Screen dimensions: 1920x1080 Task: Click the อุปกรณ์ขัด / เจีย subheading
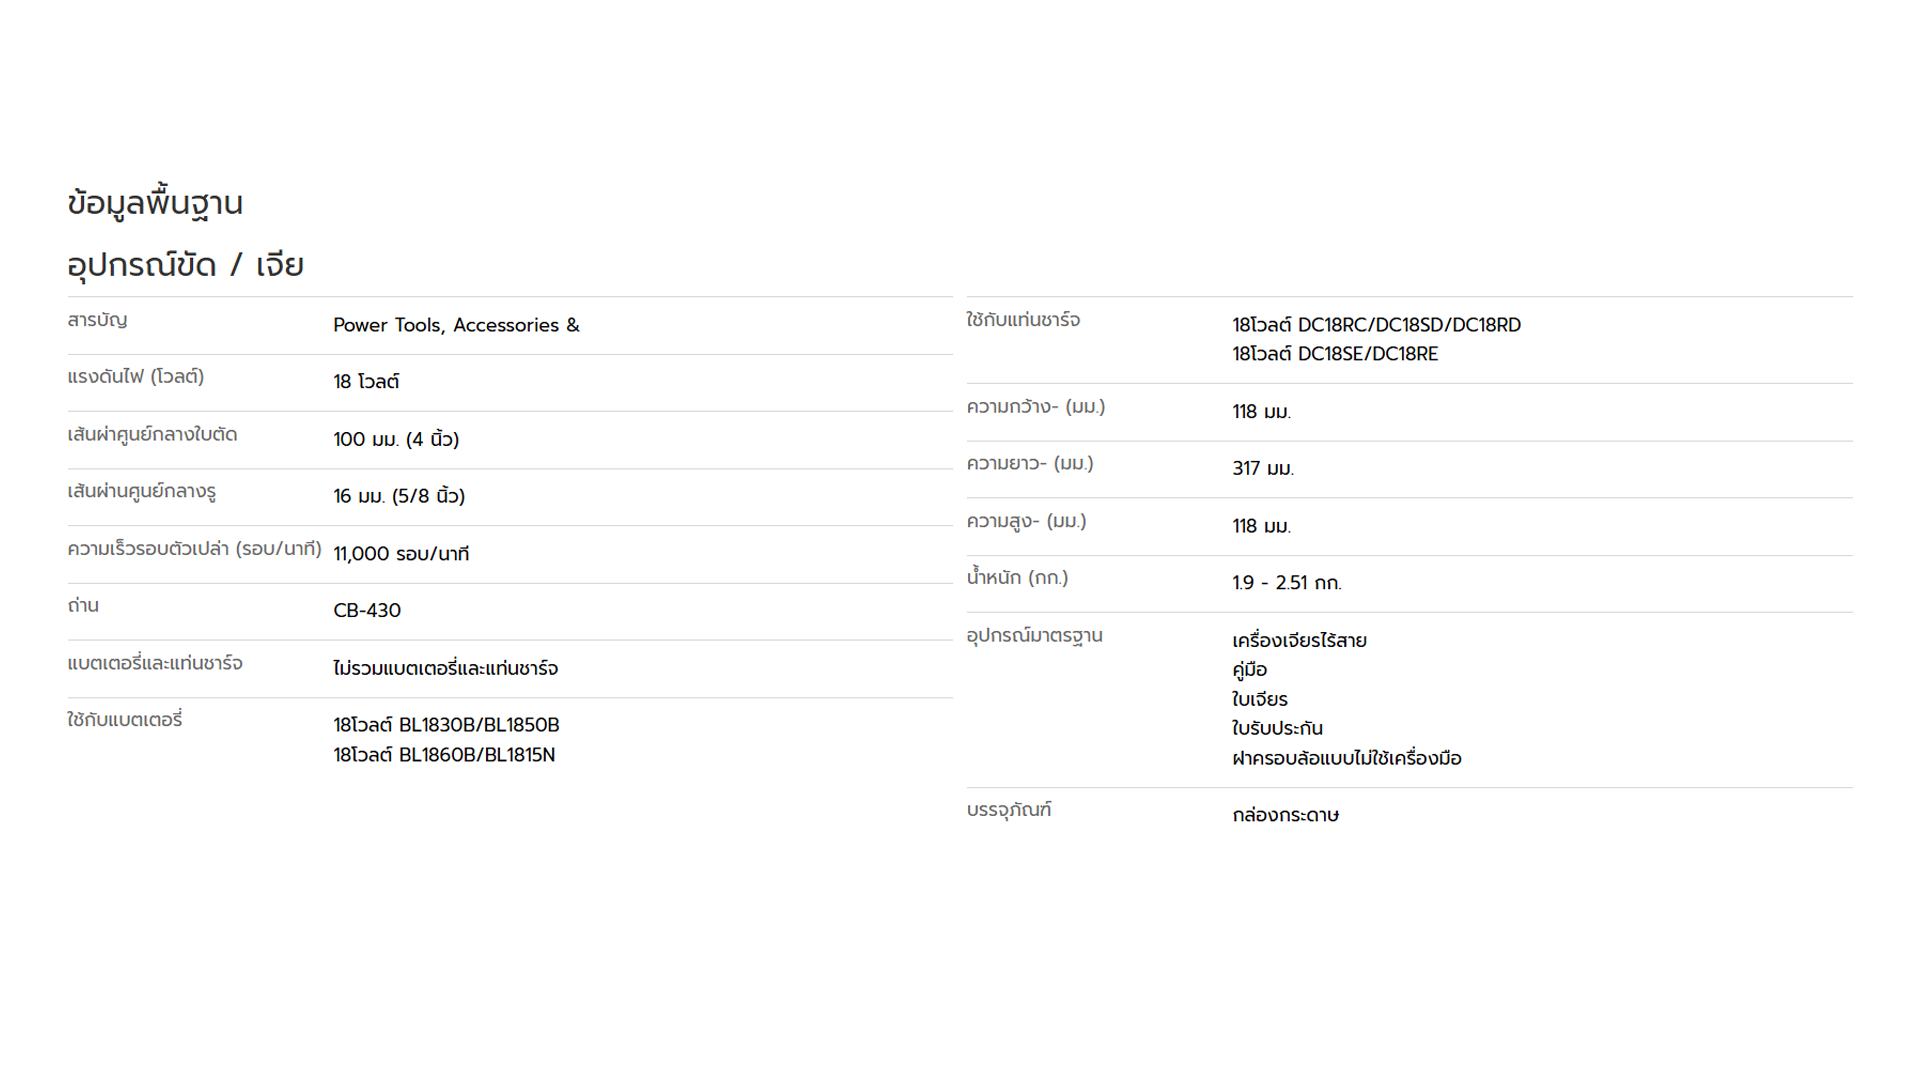[x=185, y=266]
